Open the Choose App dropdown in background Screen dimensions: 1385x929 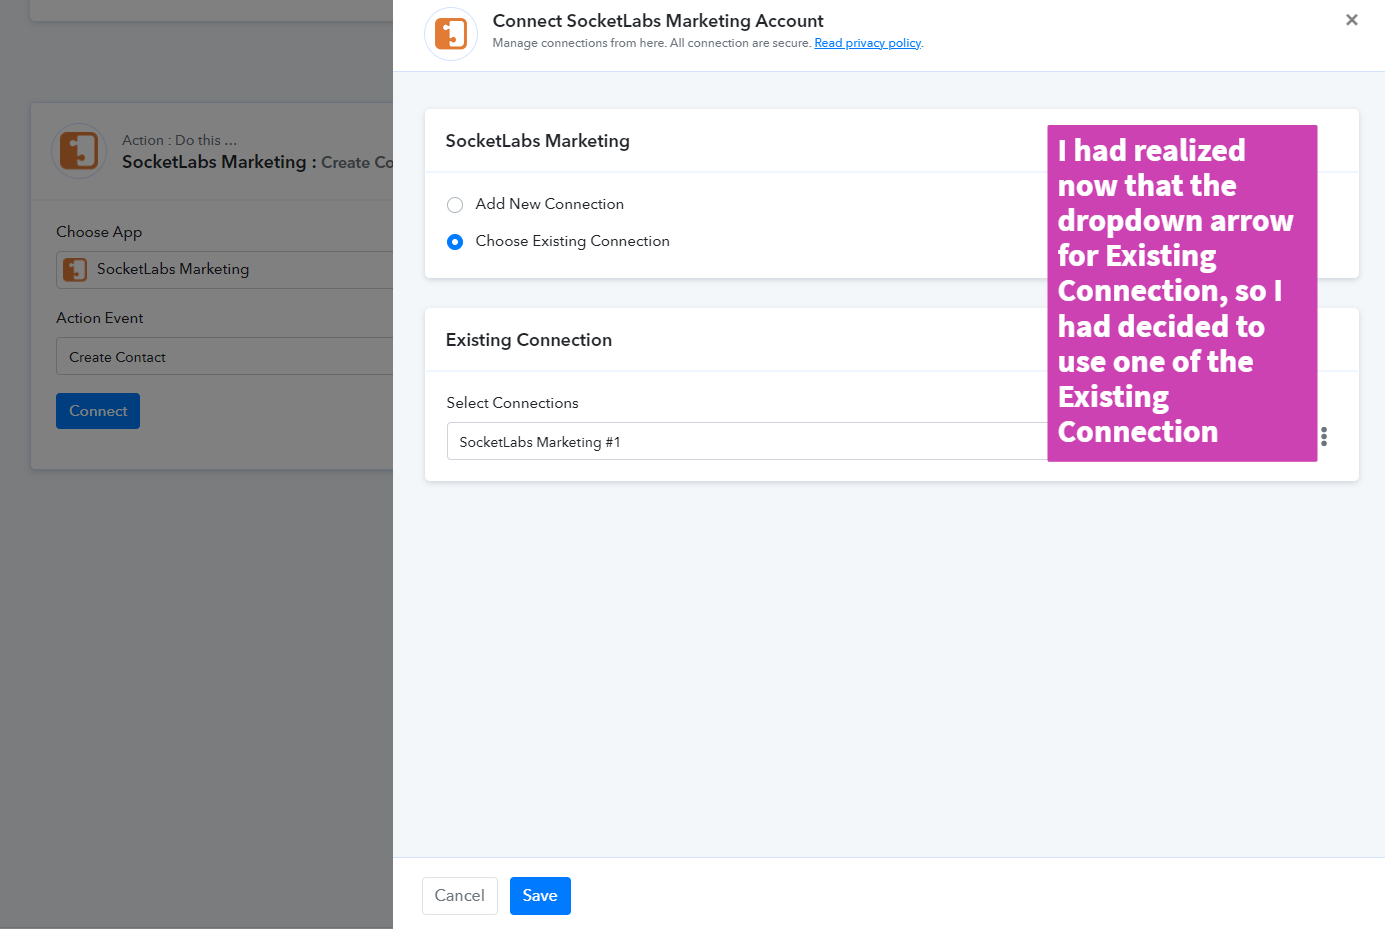225,270
